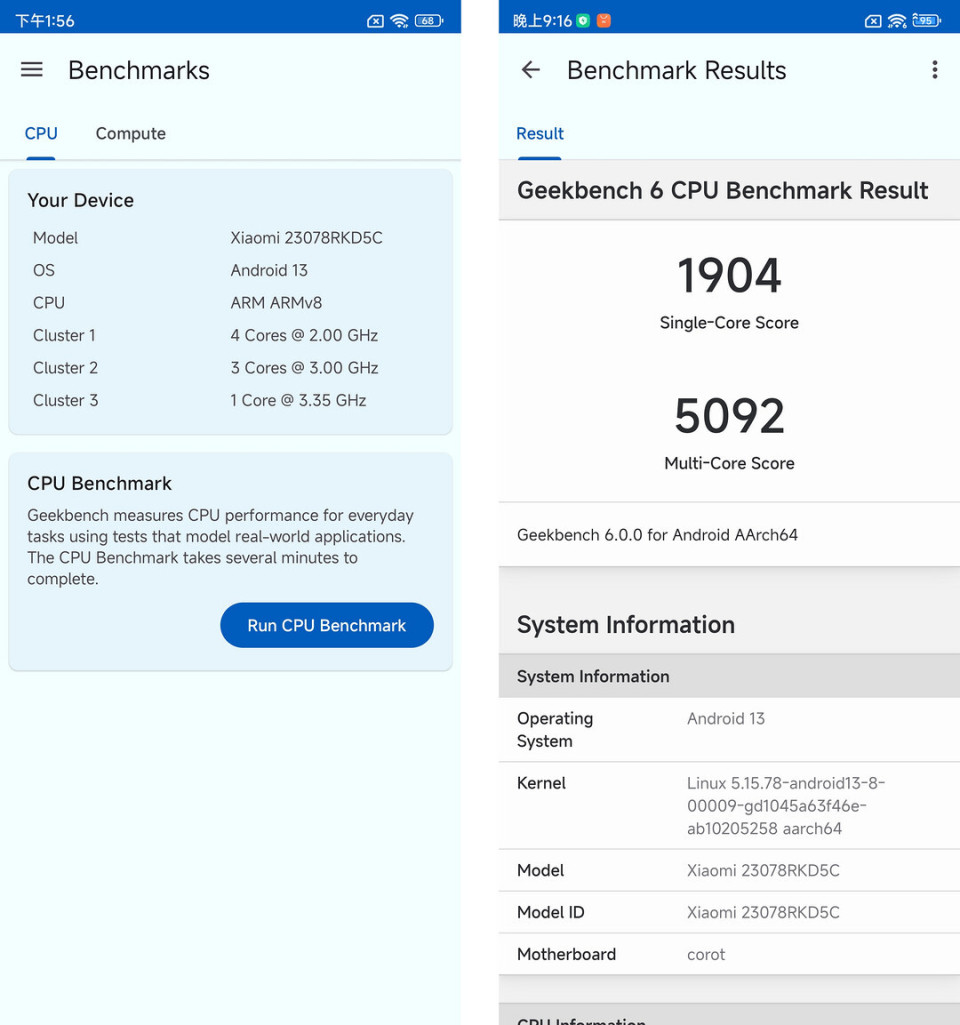Tap the battery indicator showing 68
Image resolution: width=960 pixels, height=1025 pixels.
point(428,19)
